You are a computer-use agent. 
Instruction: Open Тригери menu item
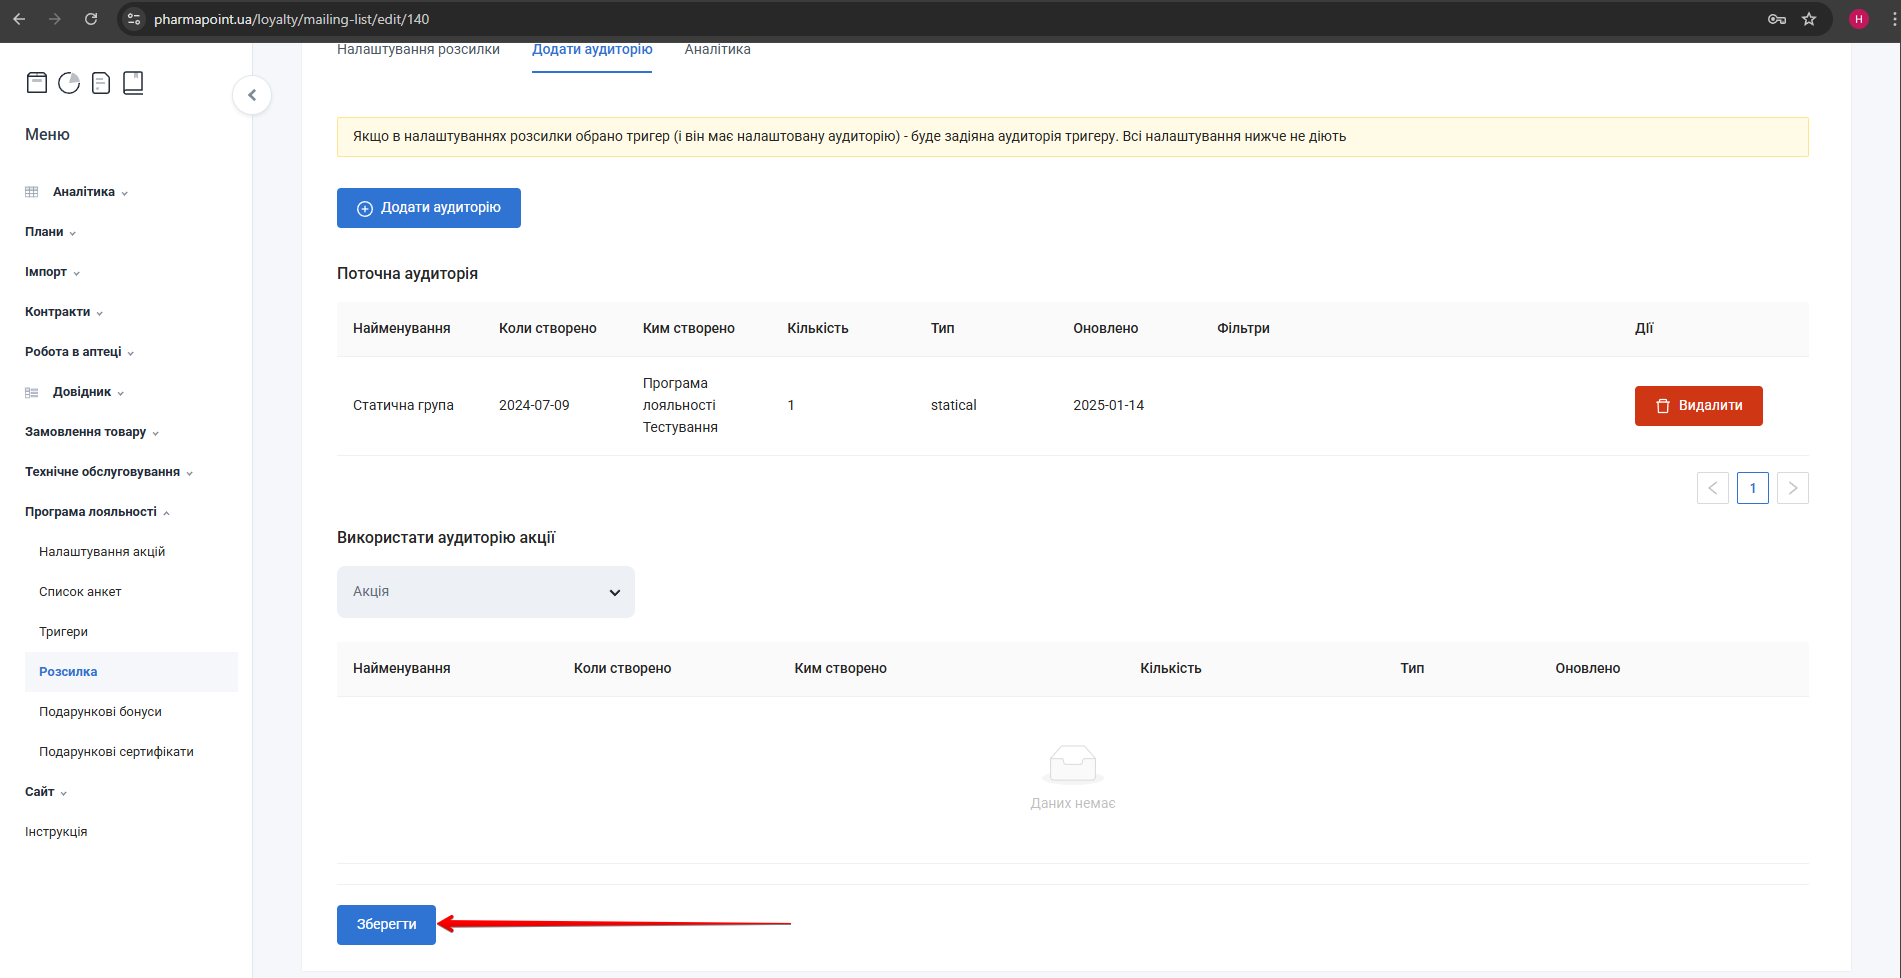pyautogui.click(x=63, y=632)
